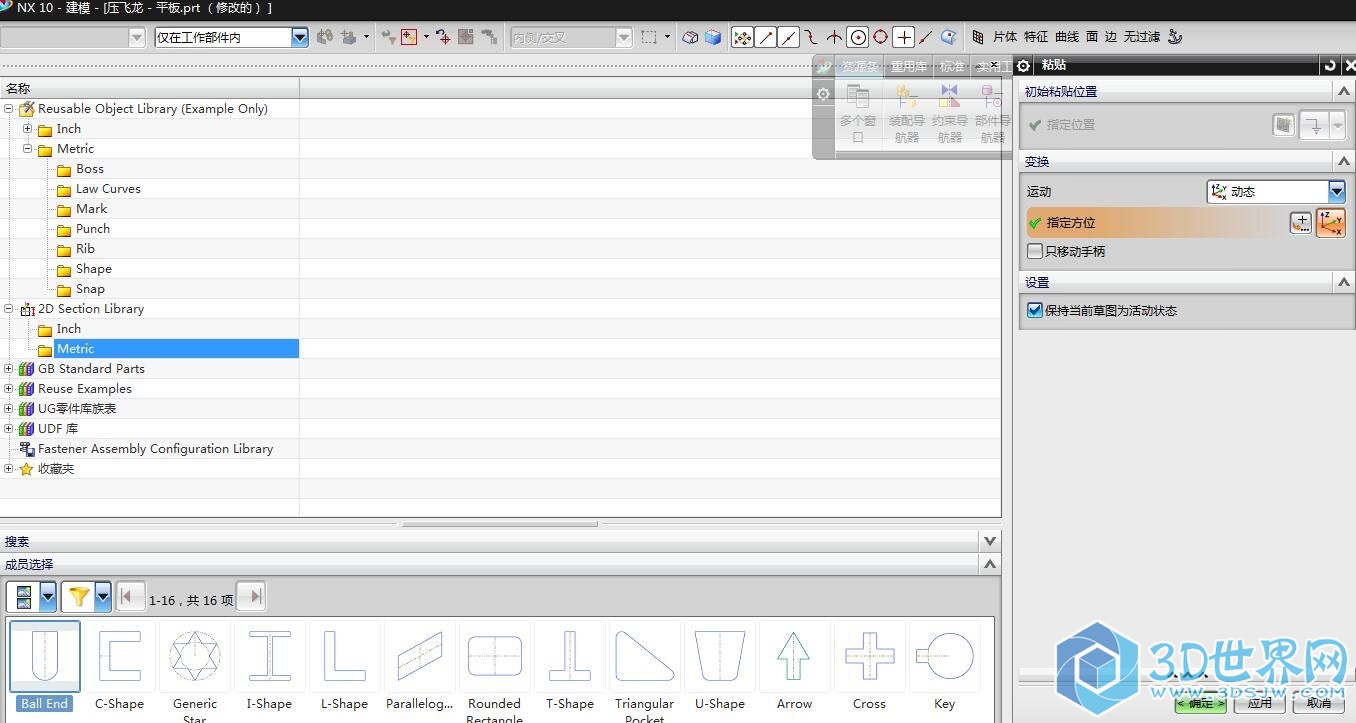Screen dimensions: 1356x723
Task: Collapse the 初始粘贴位置 section
Action: point(1344,91)
